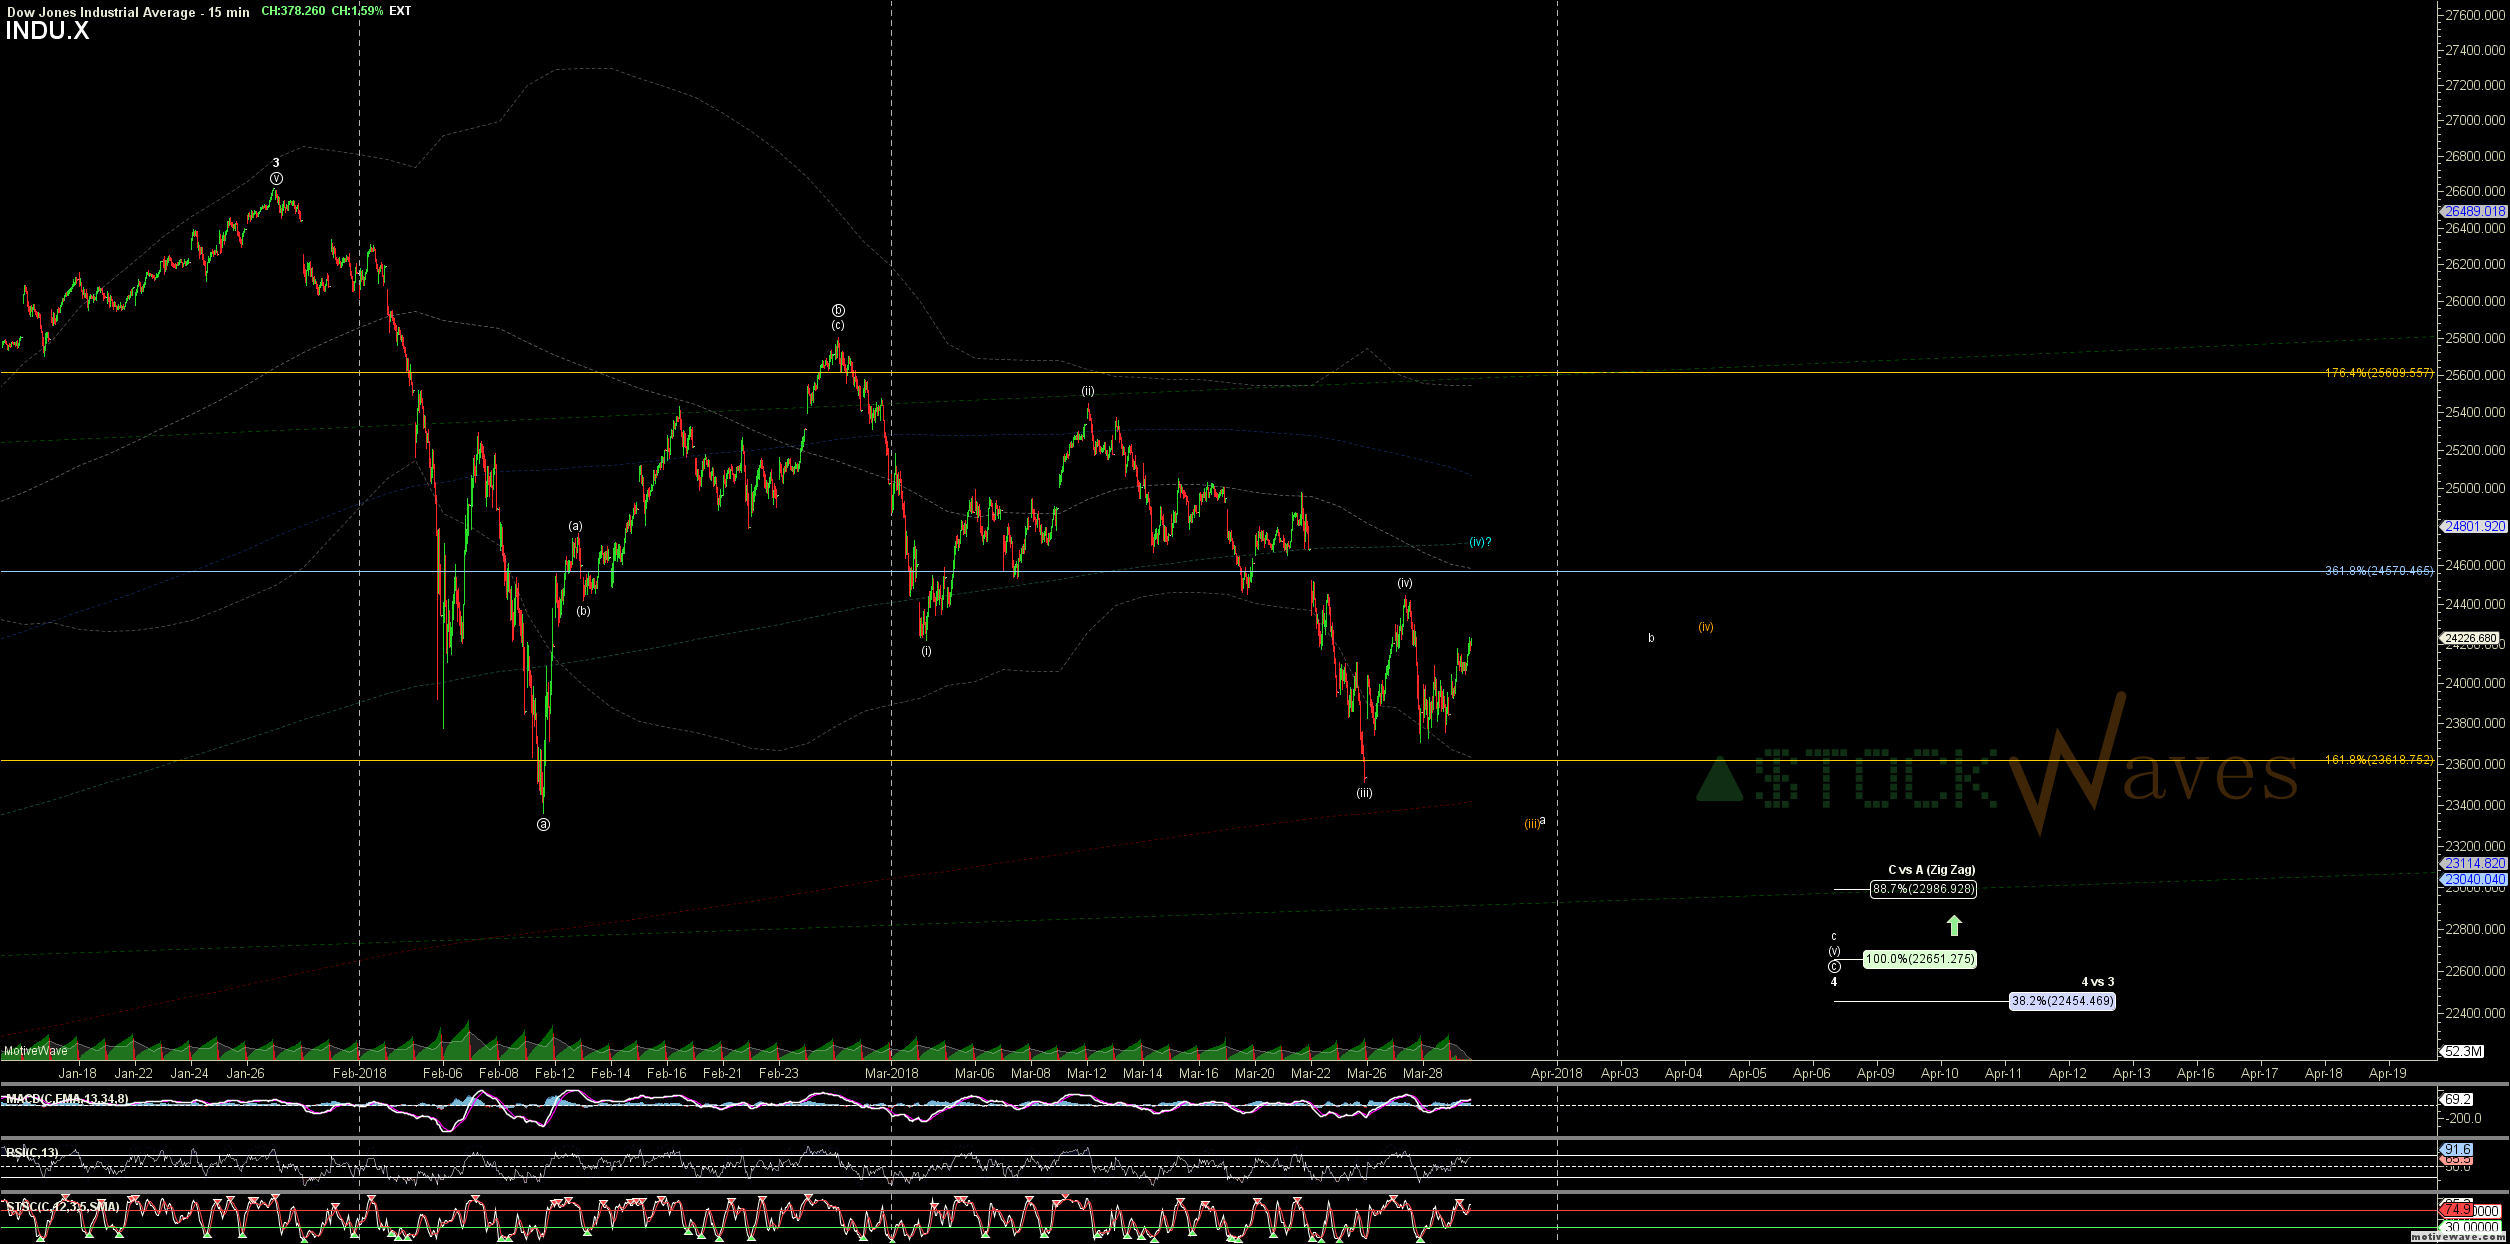Image resolution: width=2510 pixels, height=1244 pixels.
Task: Click the 24801.920 price tag on axis
Action: pyautogui.click(x=2474, y=526)
